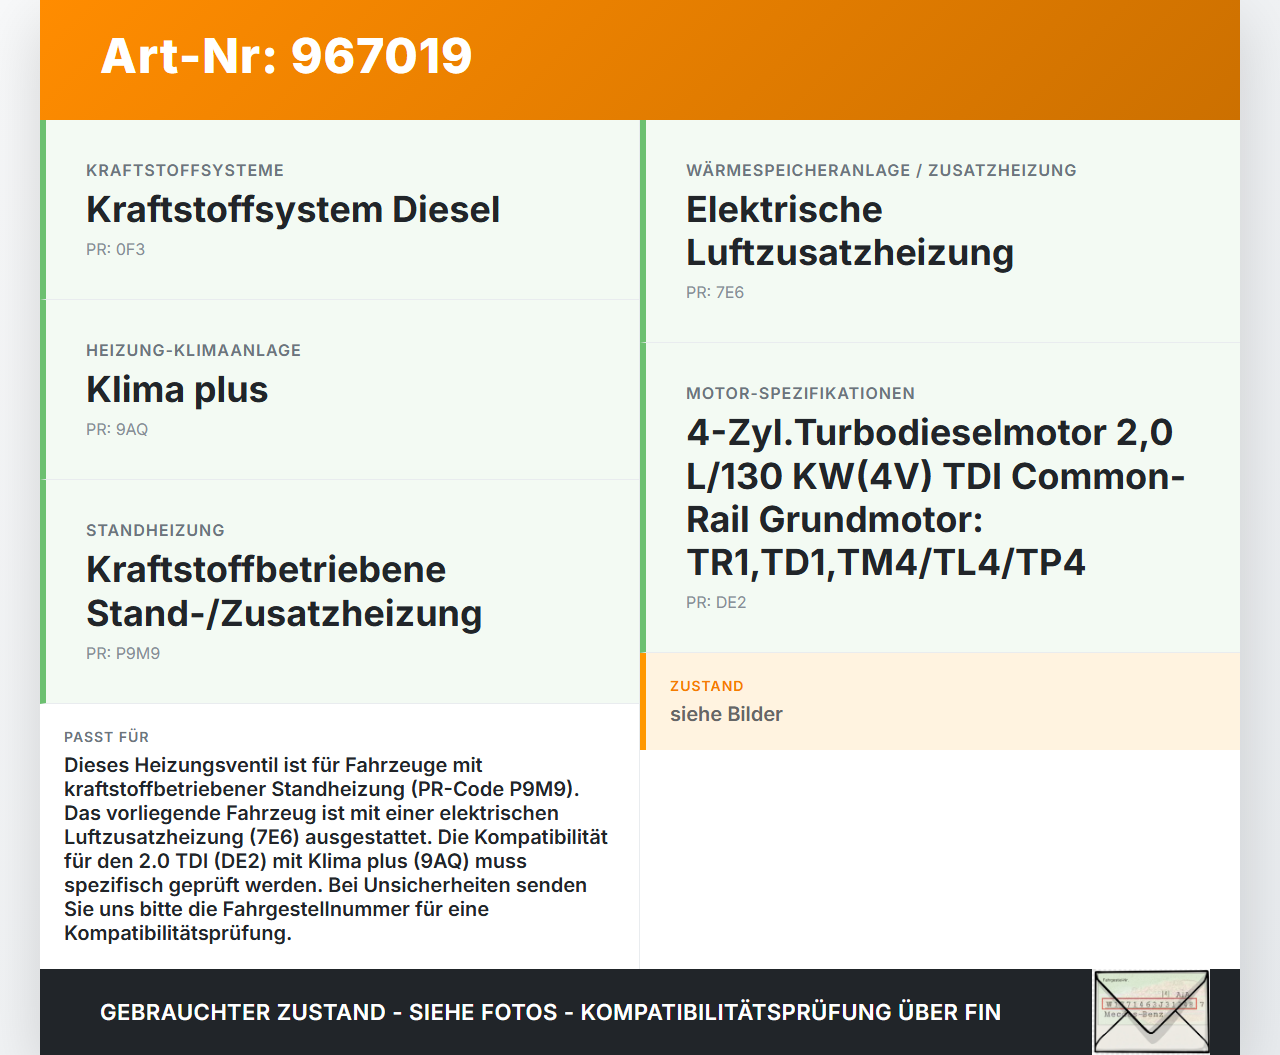Click the PR: 0F3 code label

coord(115,249)
